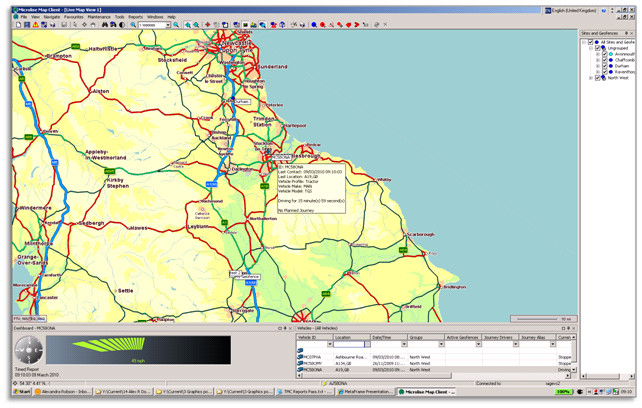This screenshot has width=642, height=408.
Task: Click the new blank document toolbar icon
Action: pos(17,25)
